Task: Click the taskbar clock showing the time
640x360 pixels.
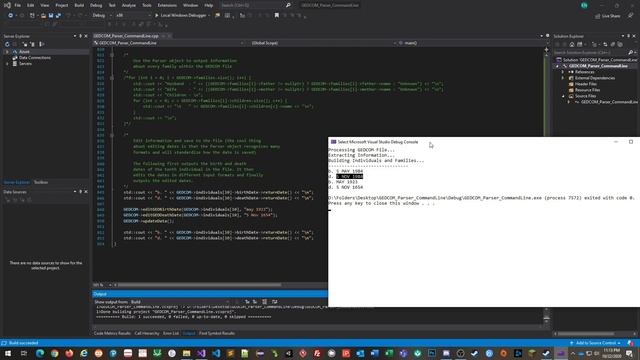Action: (x=612, y=353)
